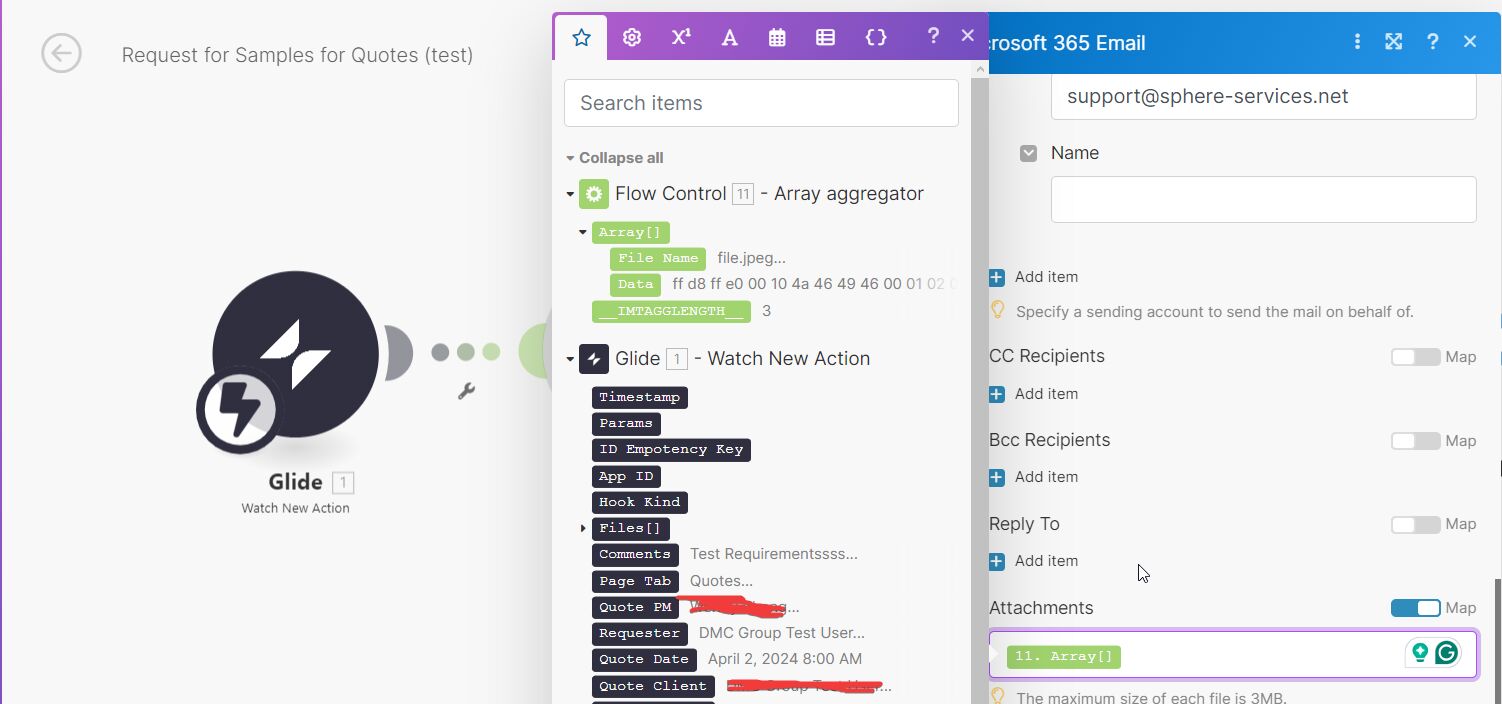This screenshot has width=1502, height=704.
Task: Collapse the Flow Control Array aggregator section
Action: click(x=570, y=194)
